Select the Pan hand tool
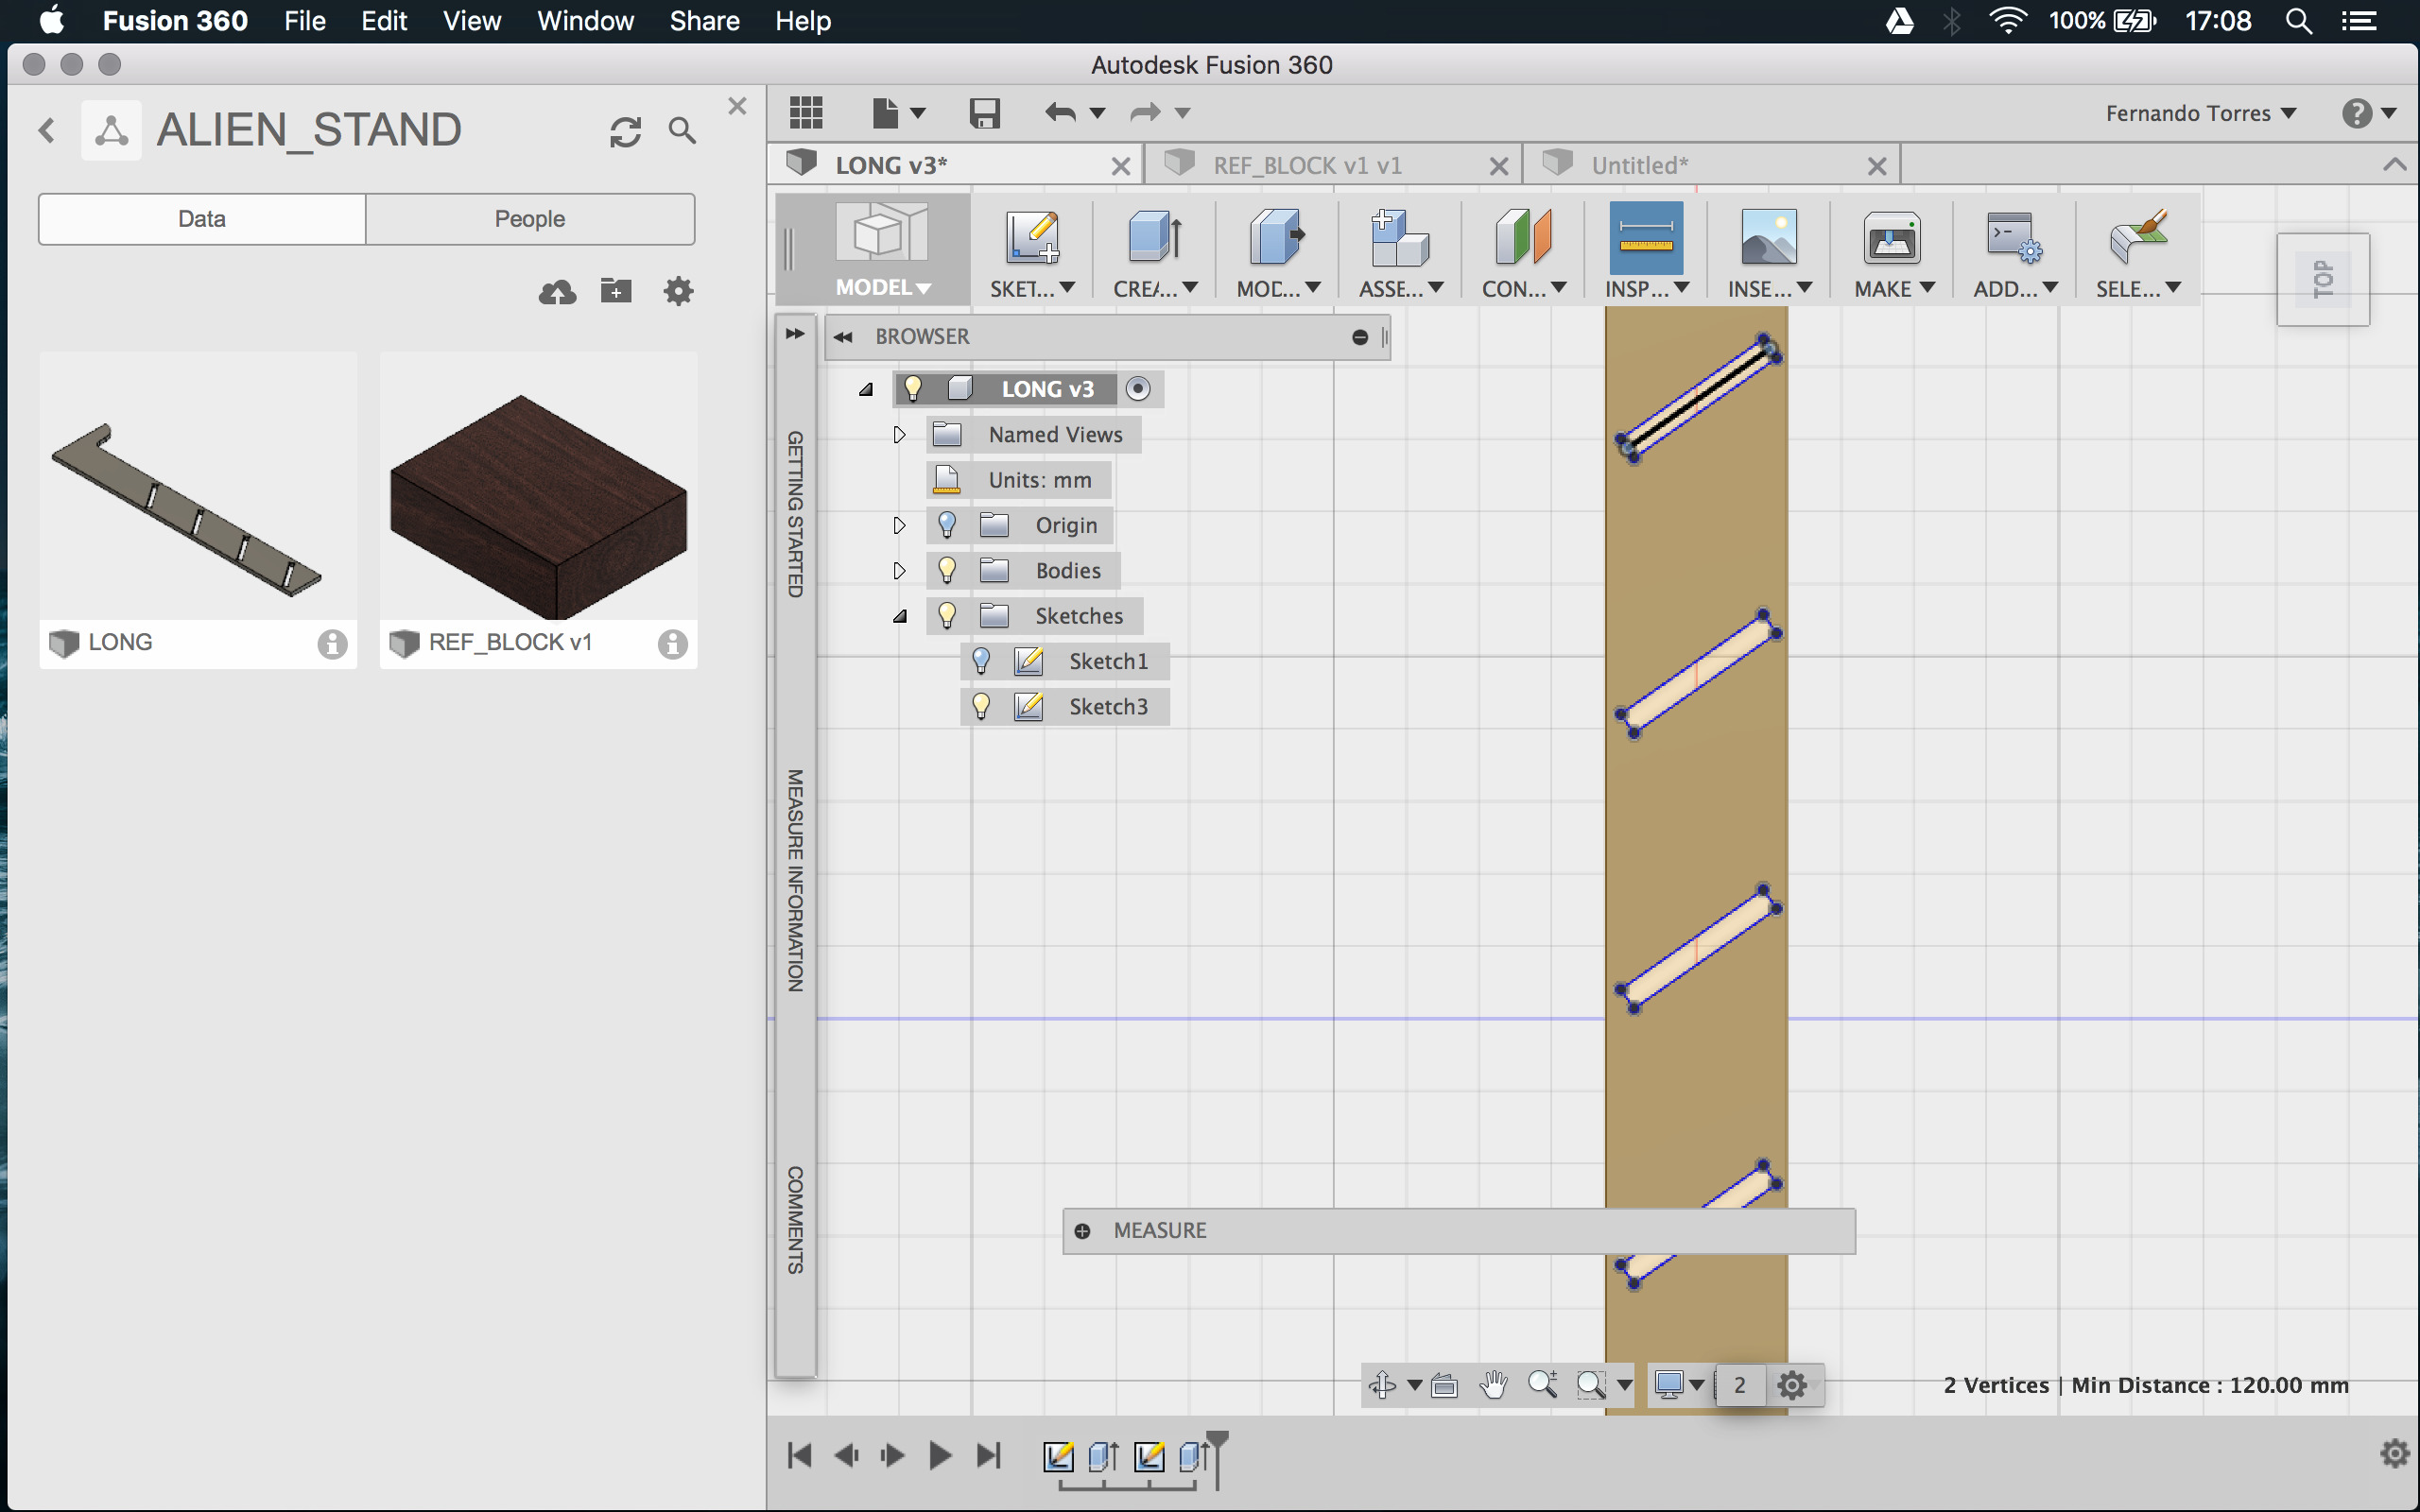Viewport: 2420px width, 1512px height. click(x=1494, y=1385)
